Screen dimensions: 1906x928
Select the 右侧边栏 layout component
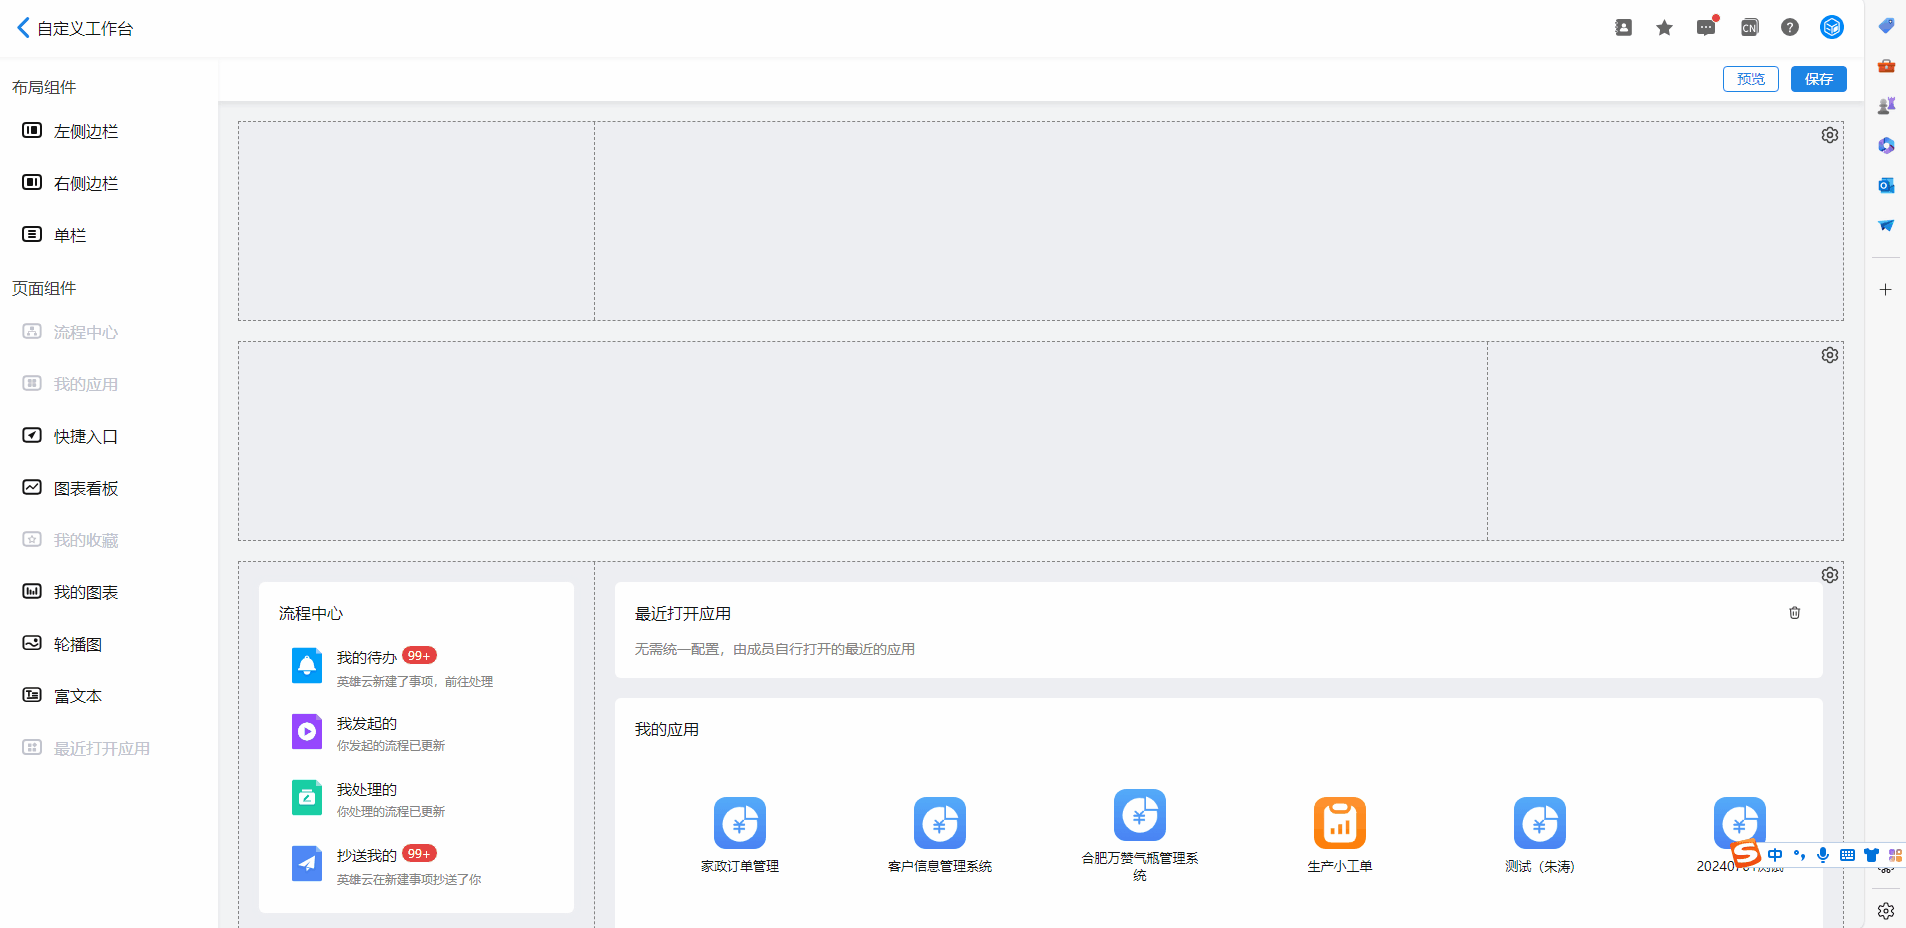coord(85,183)
